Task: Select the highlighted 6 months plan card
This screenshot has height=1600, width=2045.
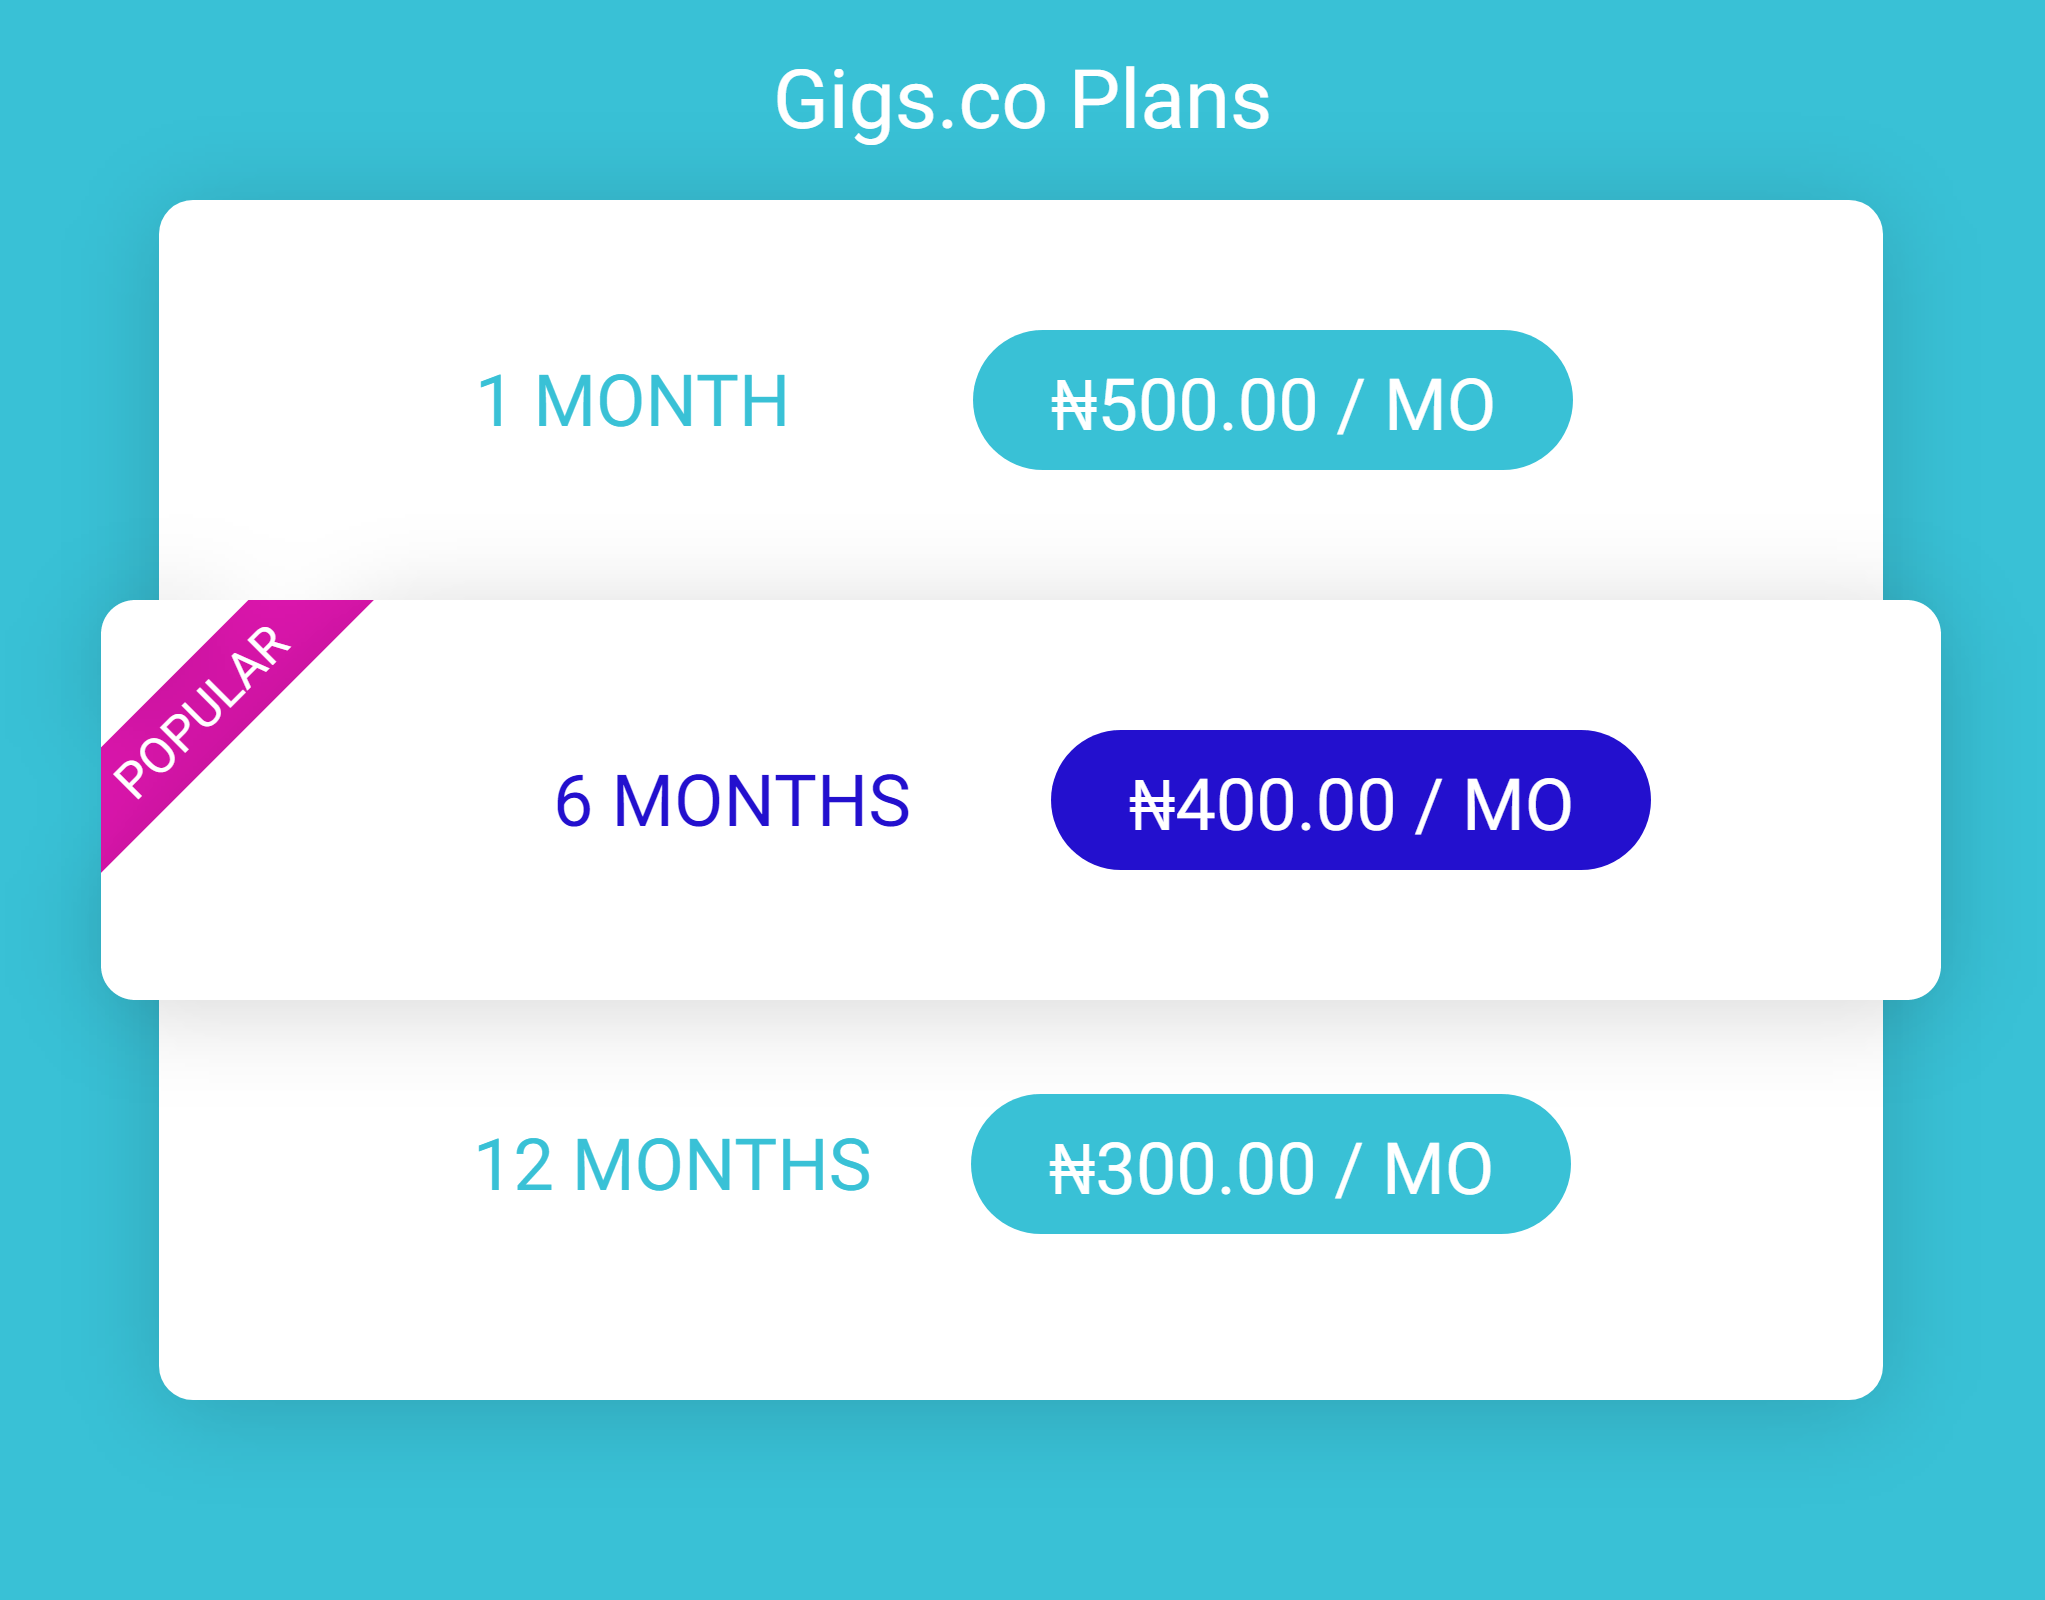Action: click(x=1020, y=800)
